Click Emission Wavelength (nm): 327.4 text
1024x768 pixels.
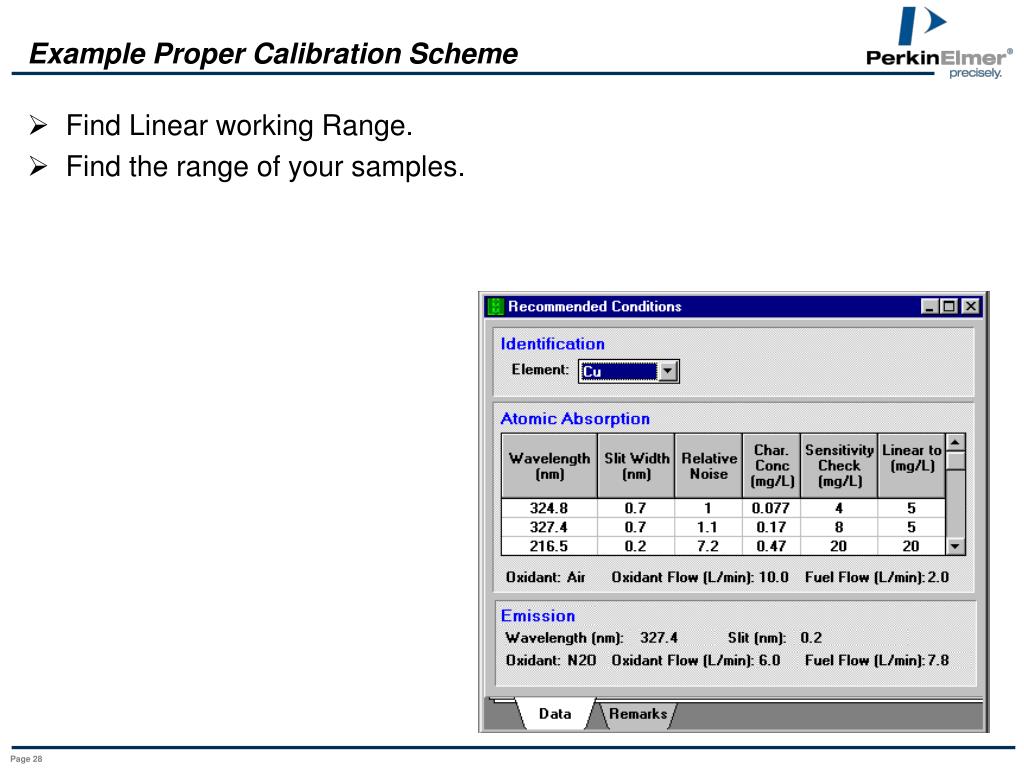[x=592, y=638]
